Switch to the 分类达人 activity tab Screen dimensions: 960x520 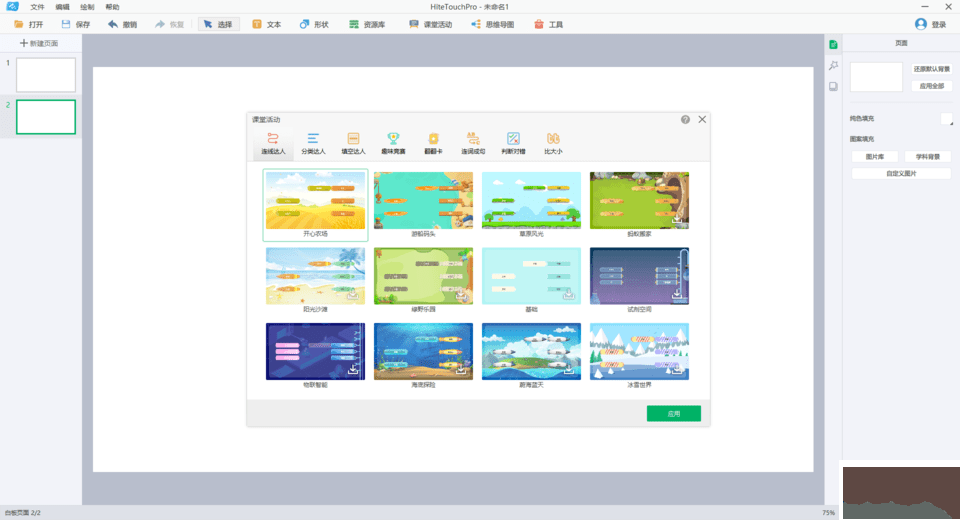313,144
